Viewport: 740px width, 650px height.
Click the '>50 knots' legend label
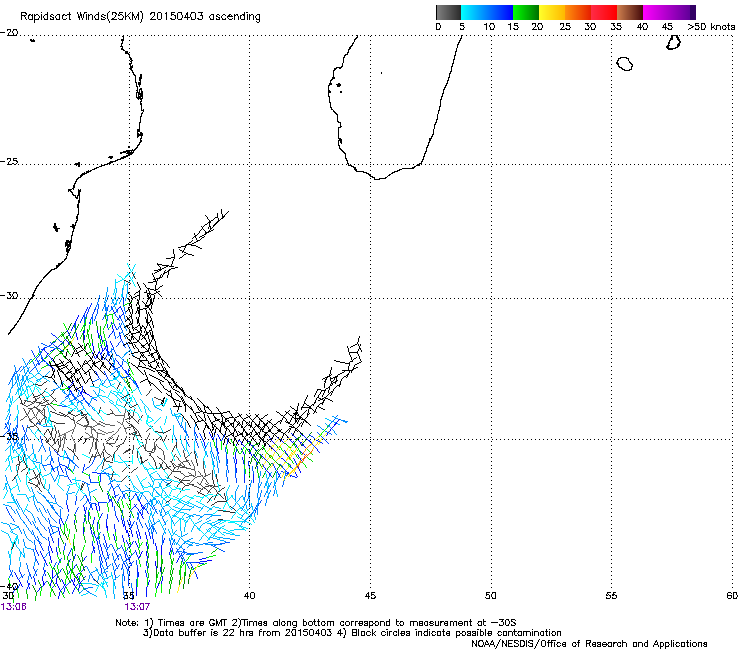click(711, 27)
